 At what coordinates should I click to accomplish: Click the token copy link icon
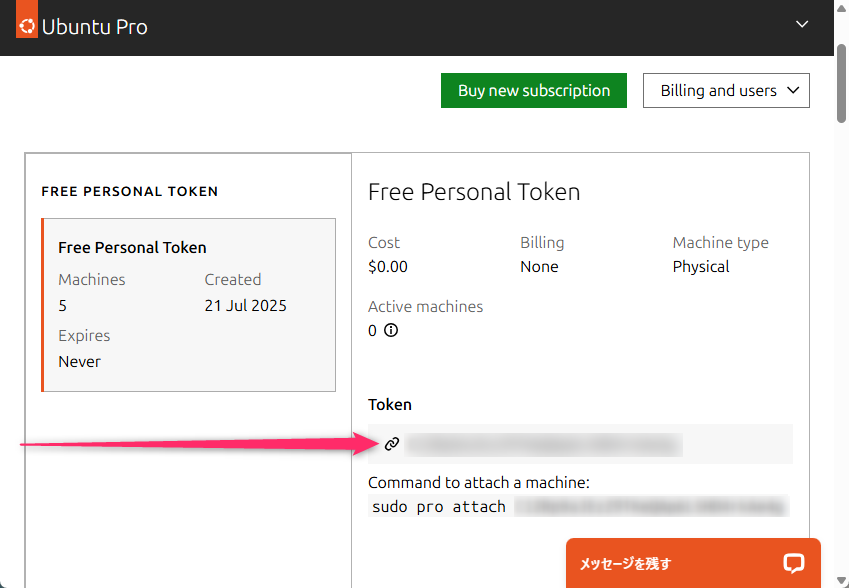[x=391, y=445]
